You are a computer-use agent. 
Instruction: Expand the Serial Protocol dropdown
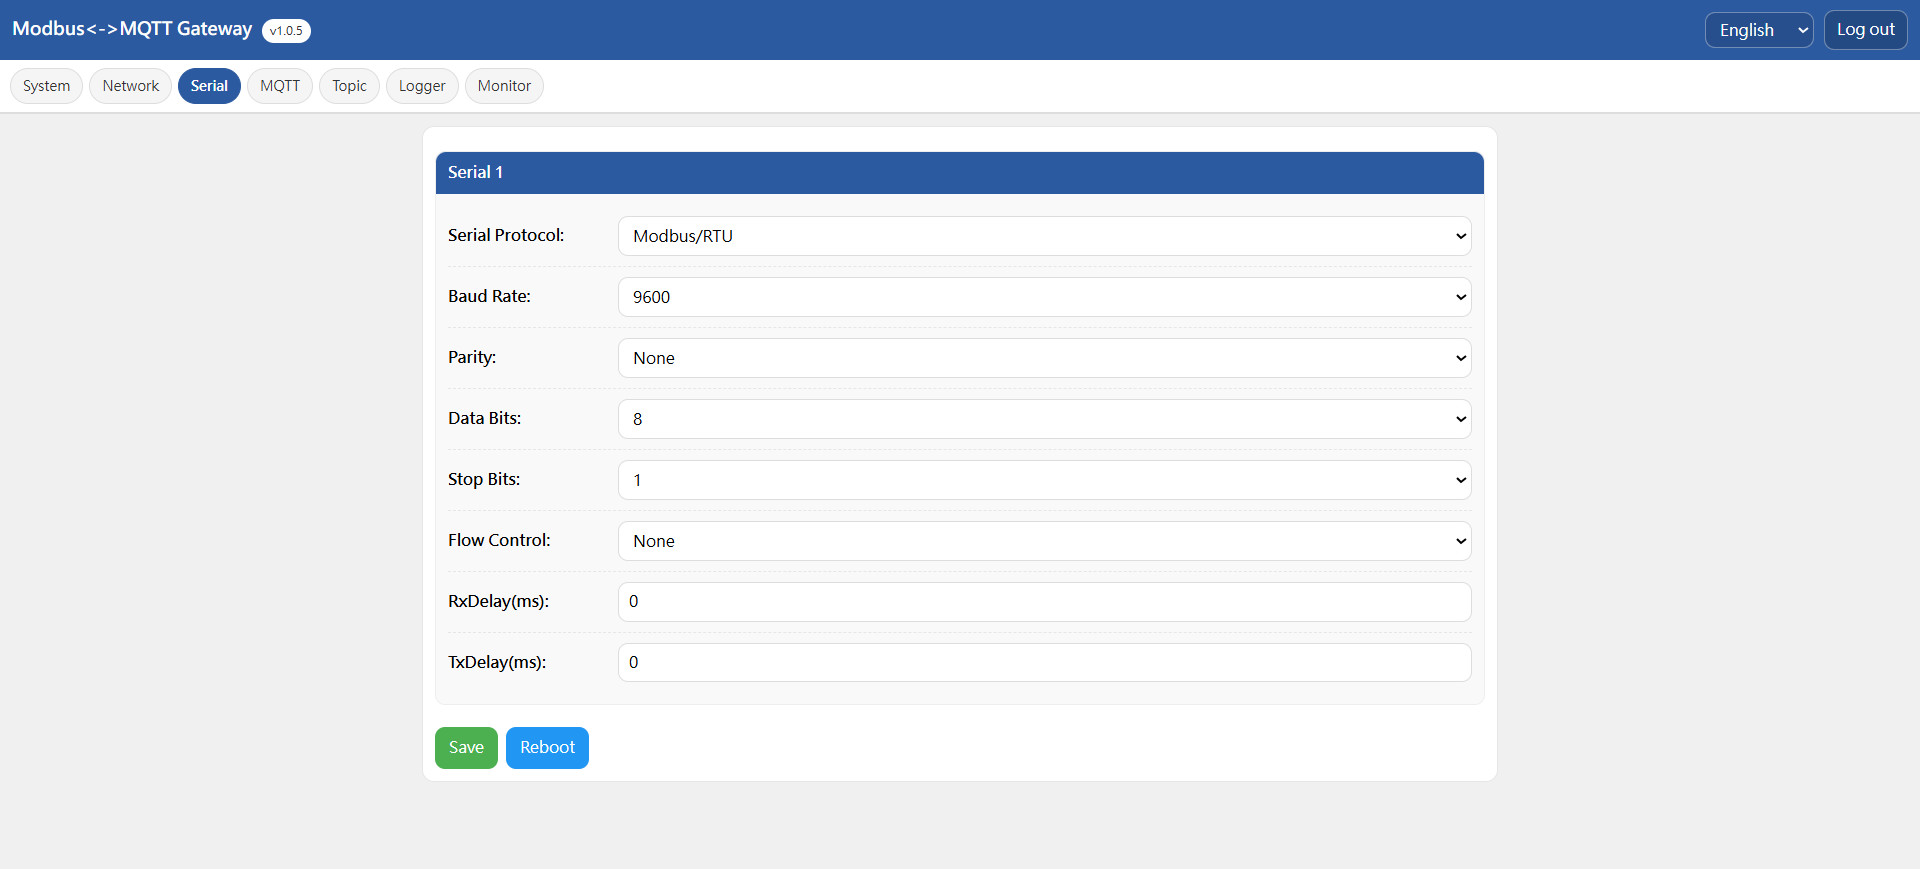[x=1044, y=236]
